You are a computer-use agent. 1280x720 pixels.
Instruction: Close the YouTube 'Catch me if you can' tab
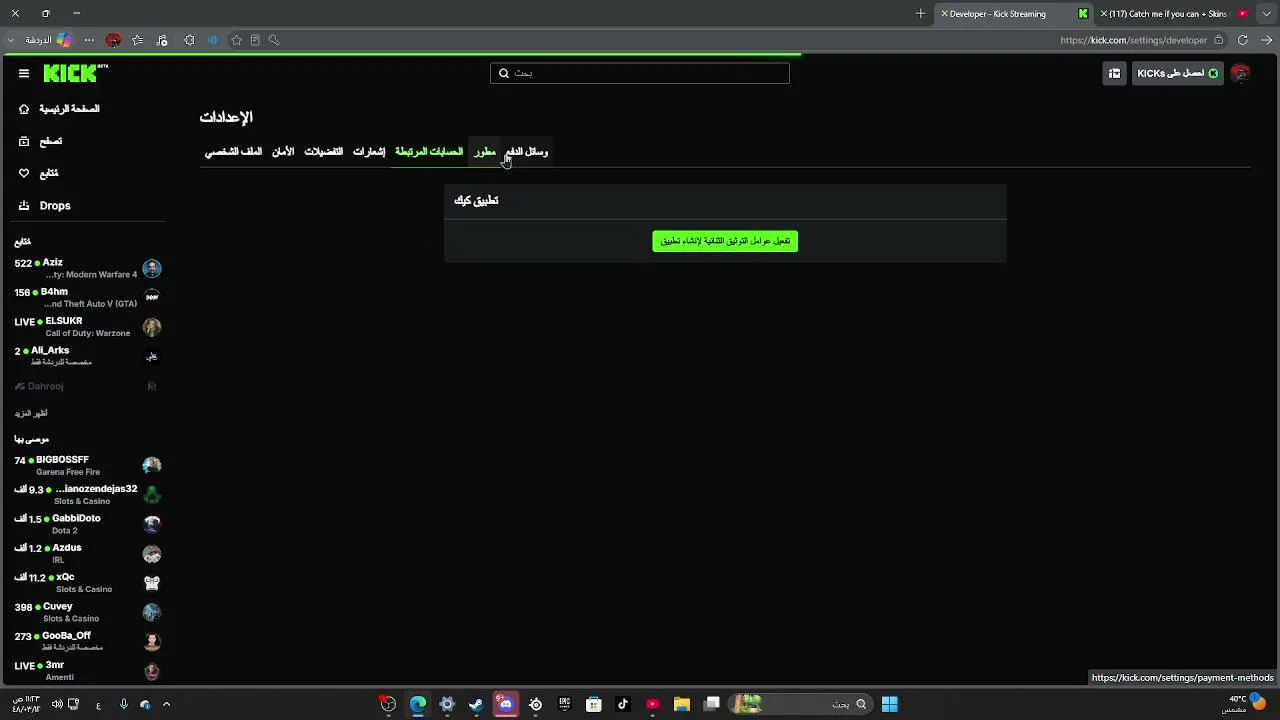coord(1104,14)
